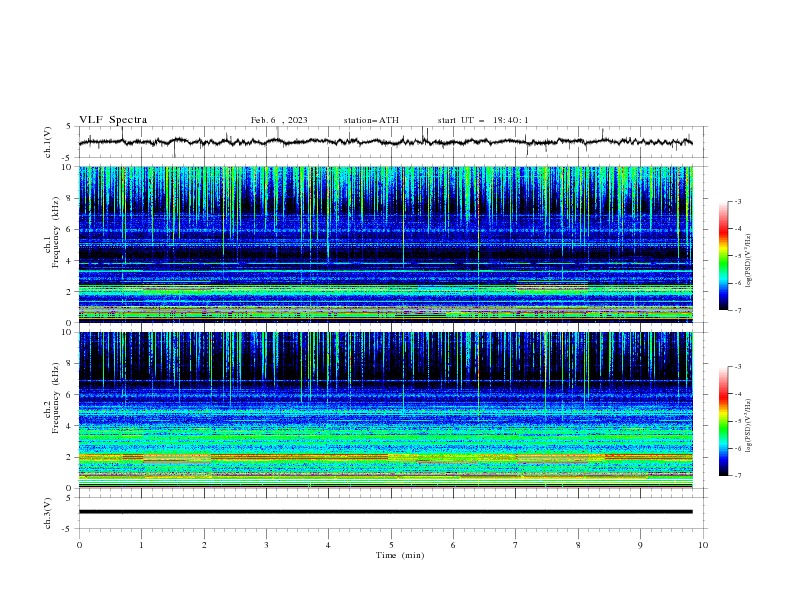
Task: Click time axis tick label "4"
Action: tap(328, 545)
